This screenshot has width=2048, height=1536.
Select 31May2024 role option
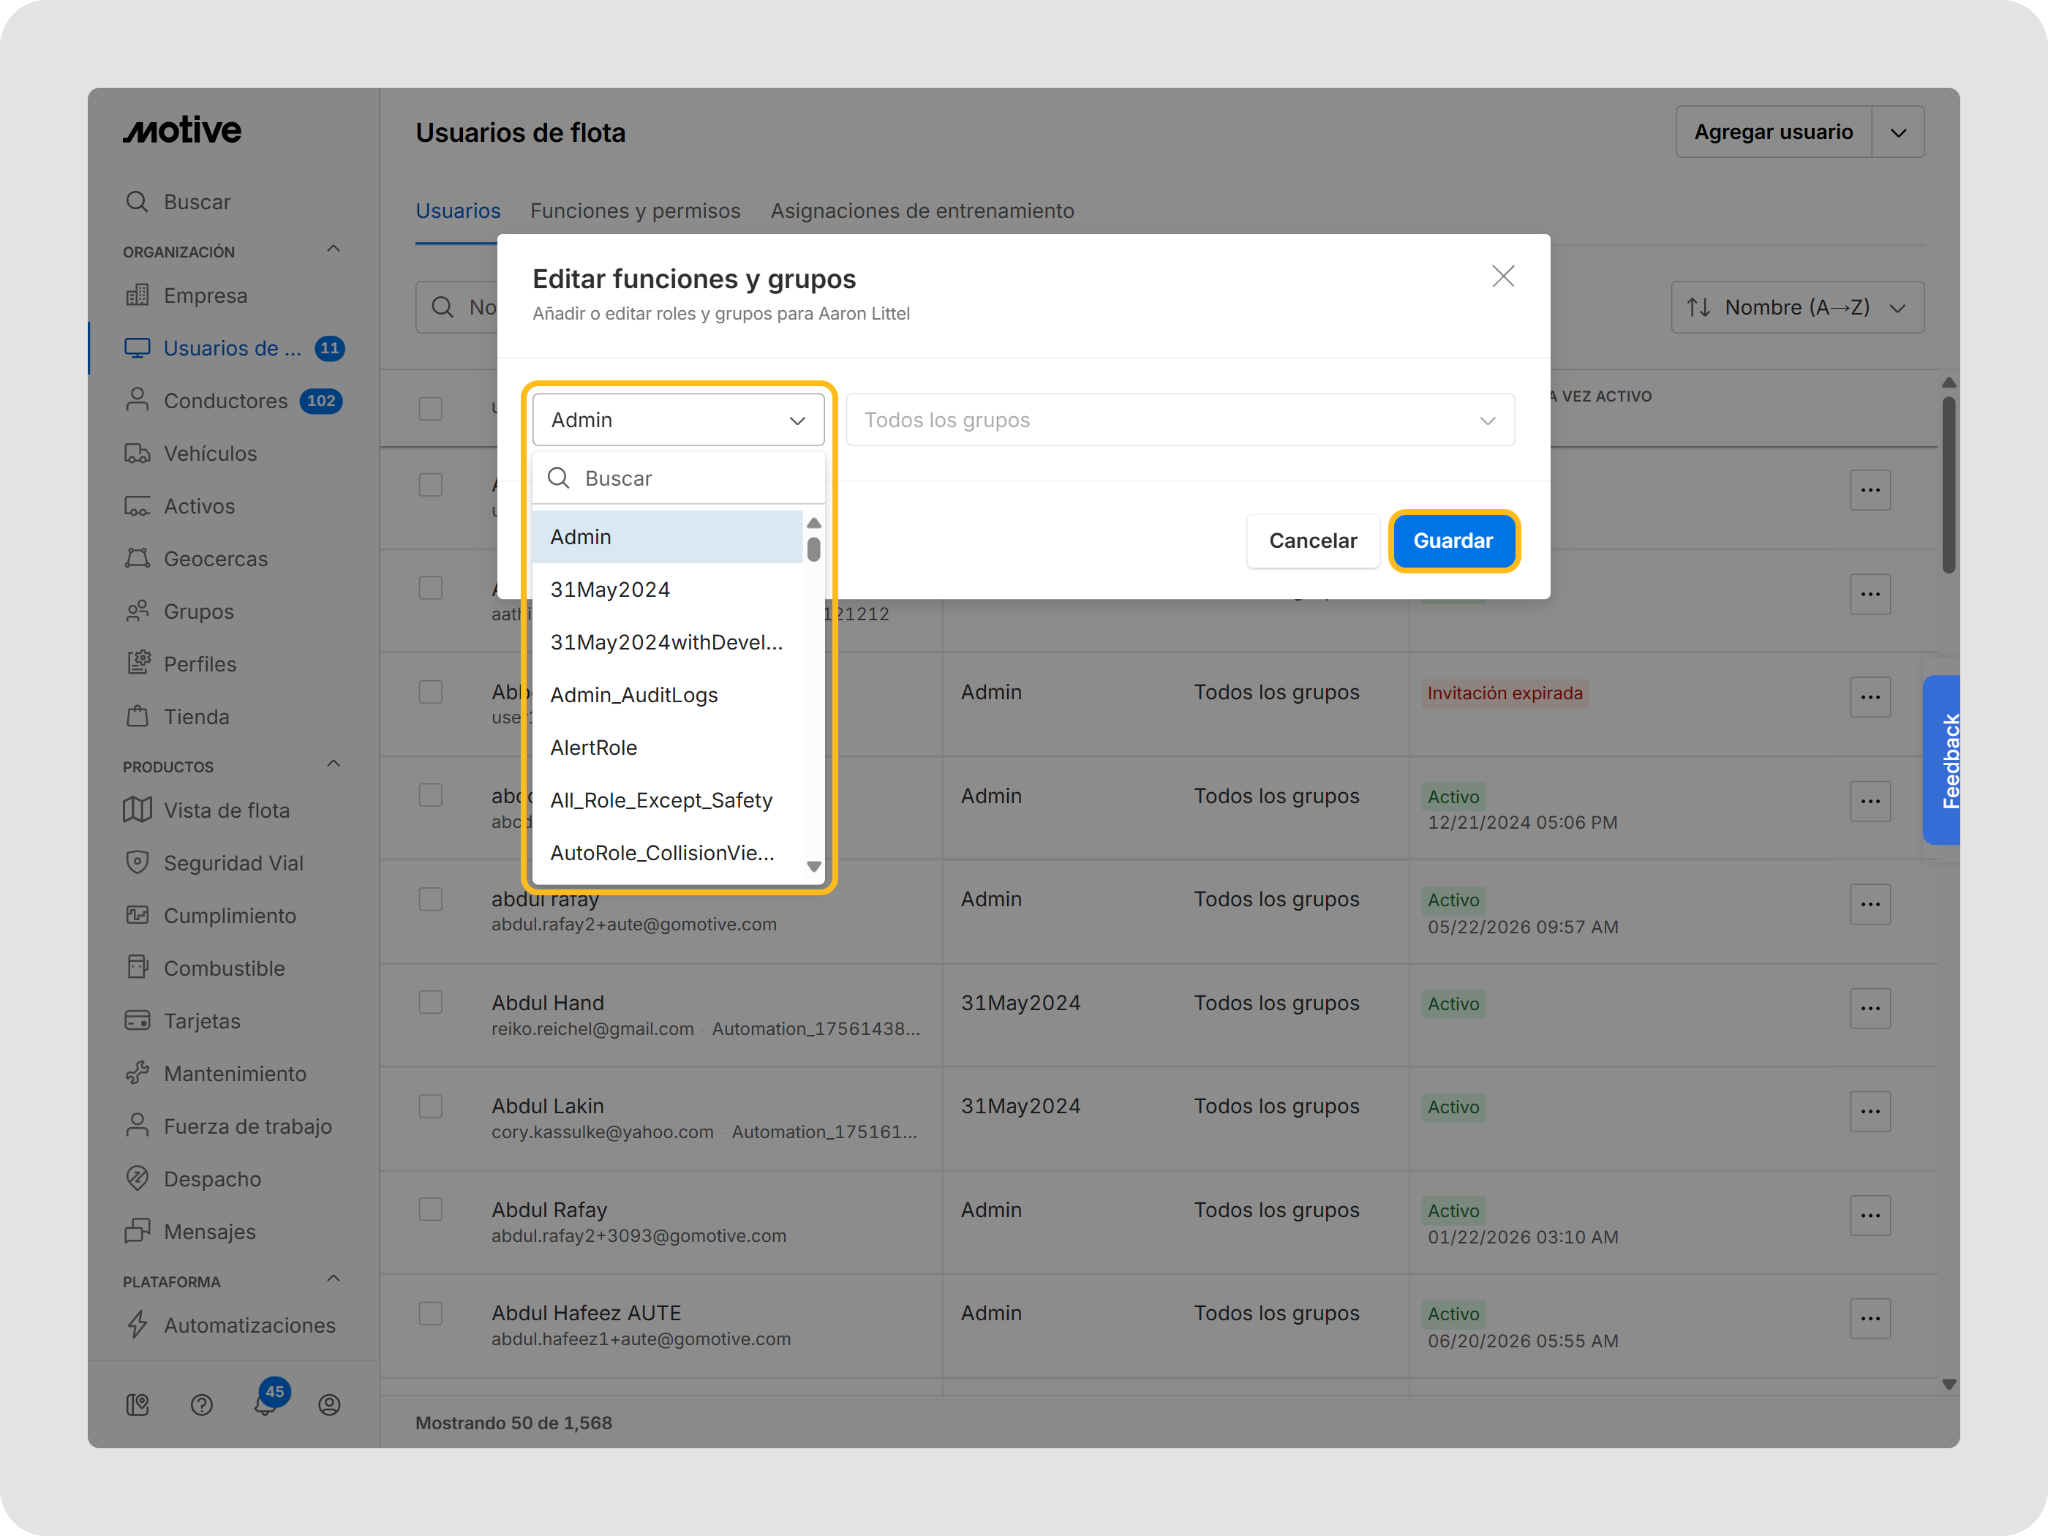pyautogui.click(x=668, y=590)
